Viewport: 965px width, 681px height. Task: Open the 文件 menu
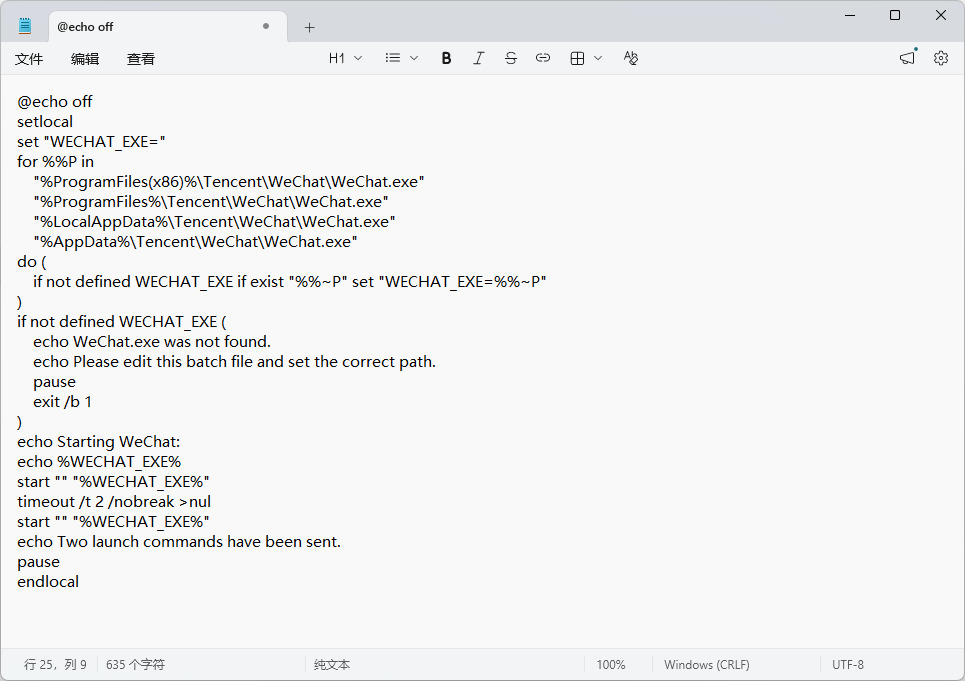coord(29,59)
